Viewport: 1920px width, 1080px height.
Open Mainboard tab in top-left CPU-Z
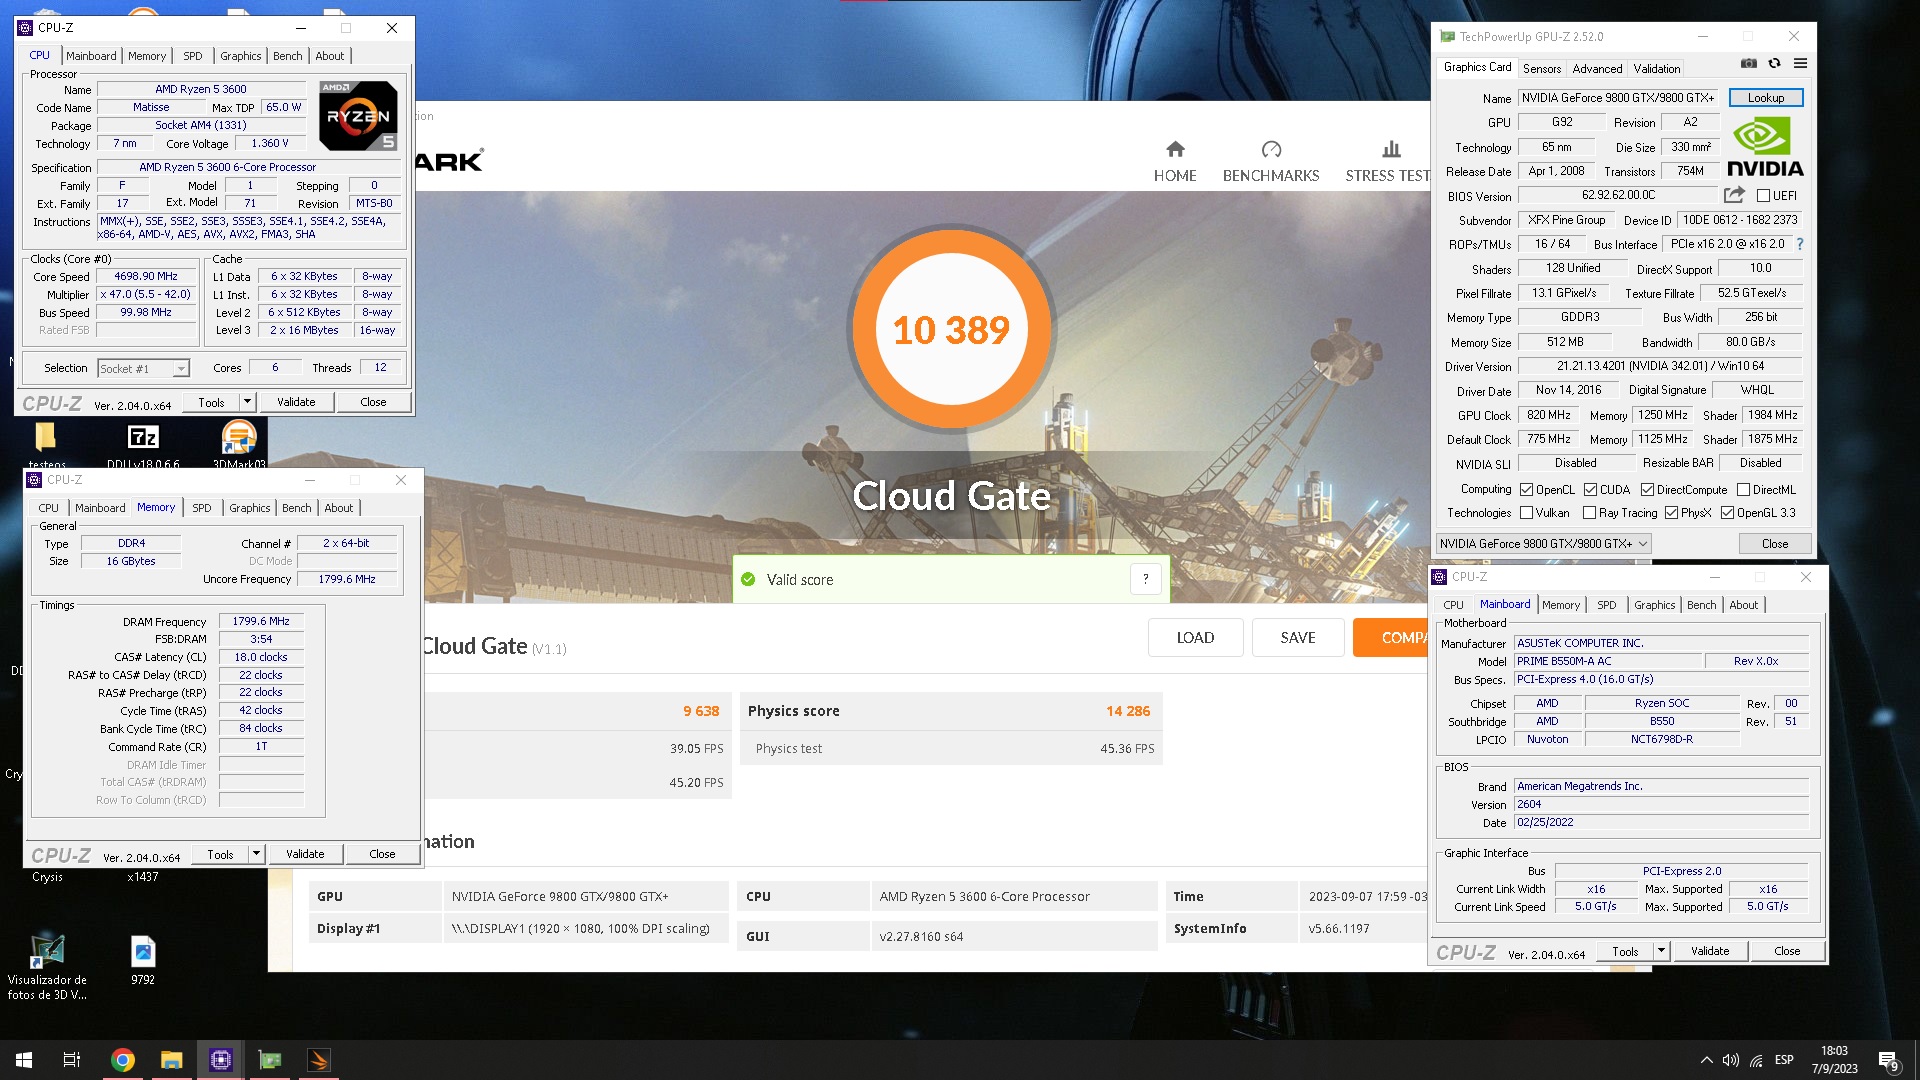pyautogui.click(x=91, y=56)
